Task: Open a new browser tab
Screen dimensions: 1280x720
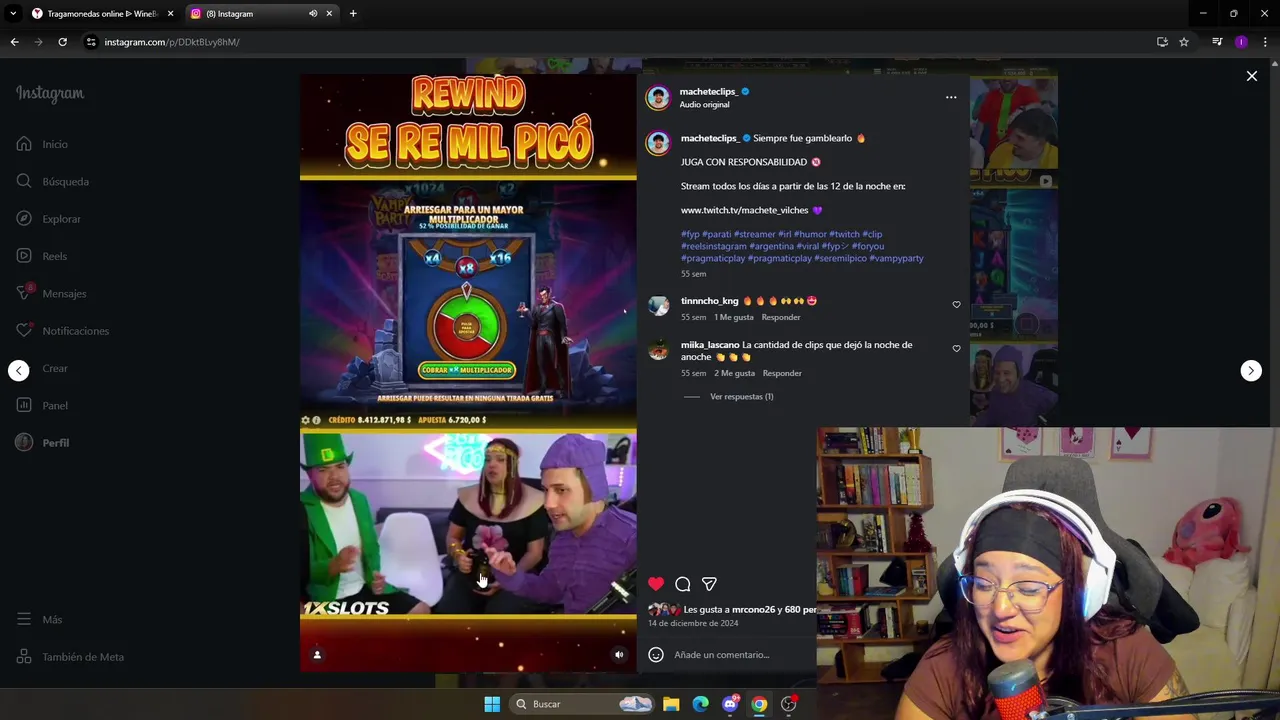Action: [x=353, y=14]
